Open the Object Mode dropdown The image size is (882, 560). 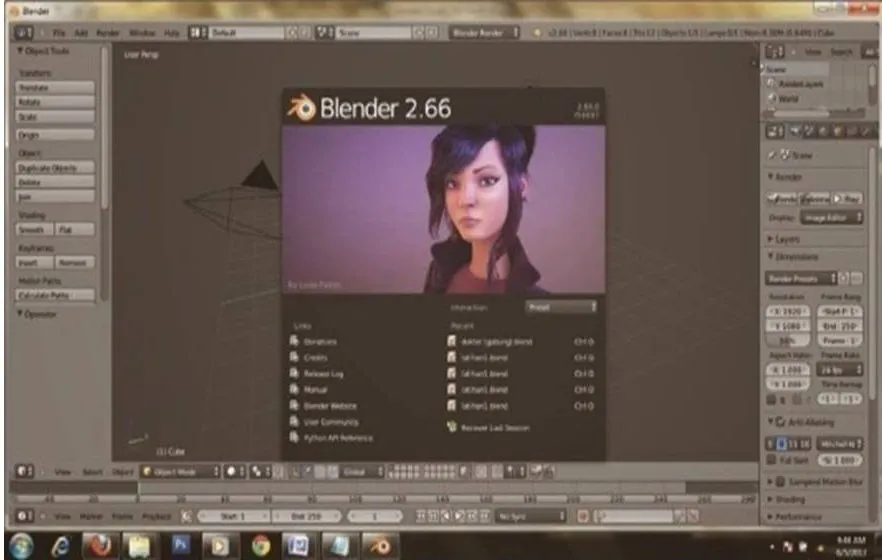tap(180, 471)
